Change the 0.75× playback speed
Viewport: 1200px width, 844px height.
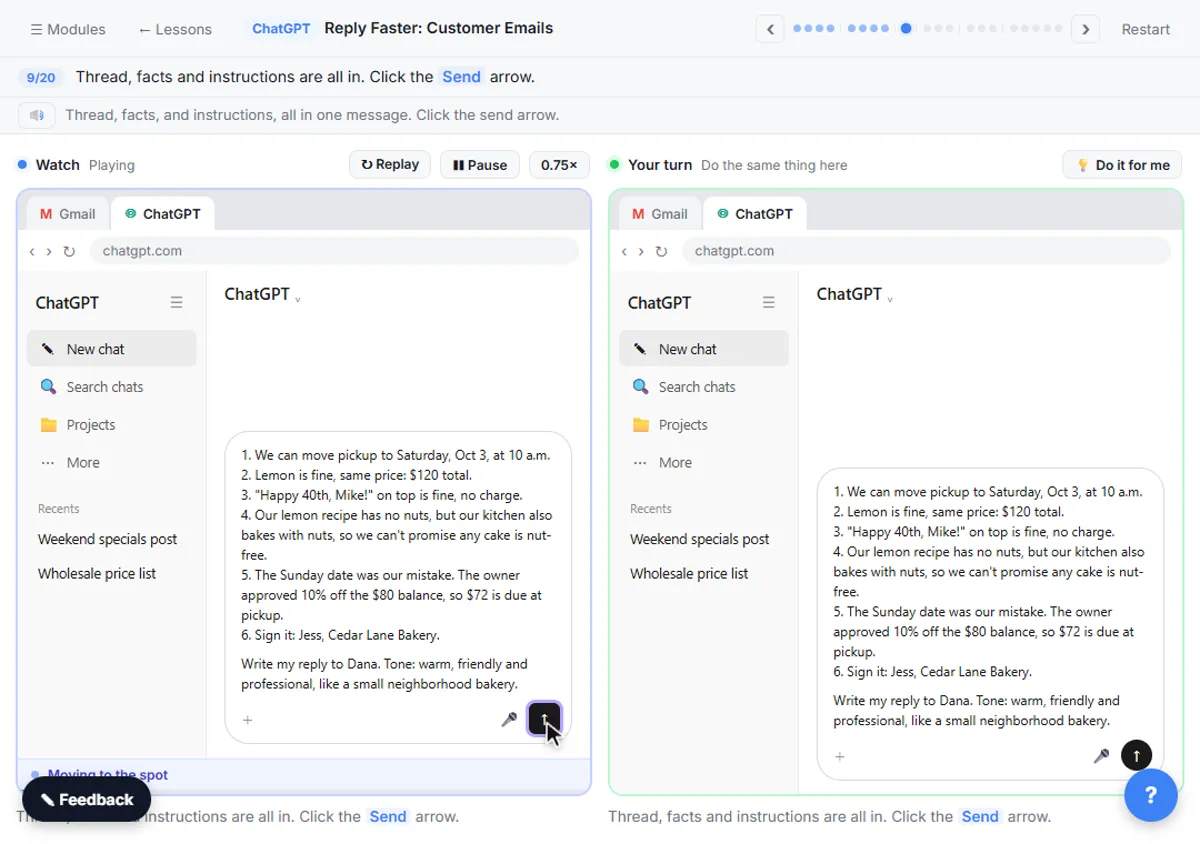point(559,165)
